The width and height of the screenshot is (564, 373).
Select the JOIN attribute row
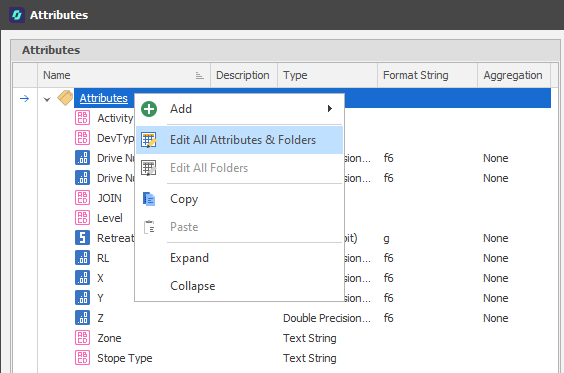pos(109,198)
